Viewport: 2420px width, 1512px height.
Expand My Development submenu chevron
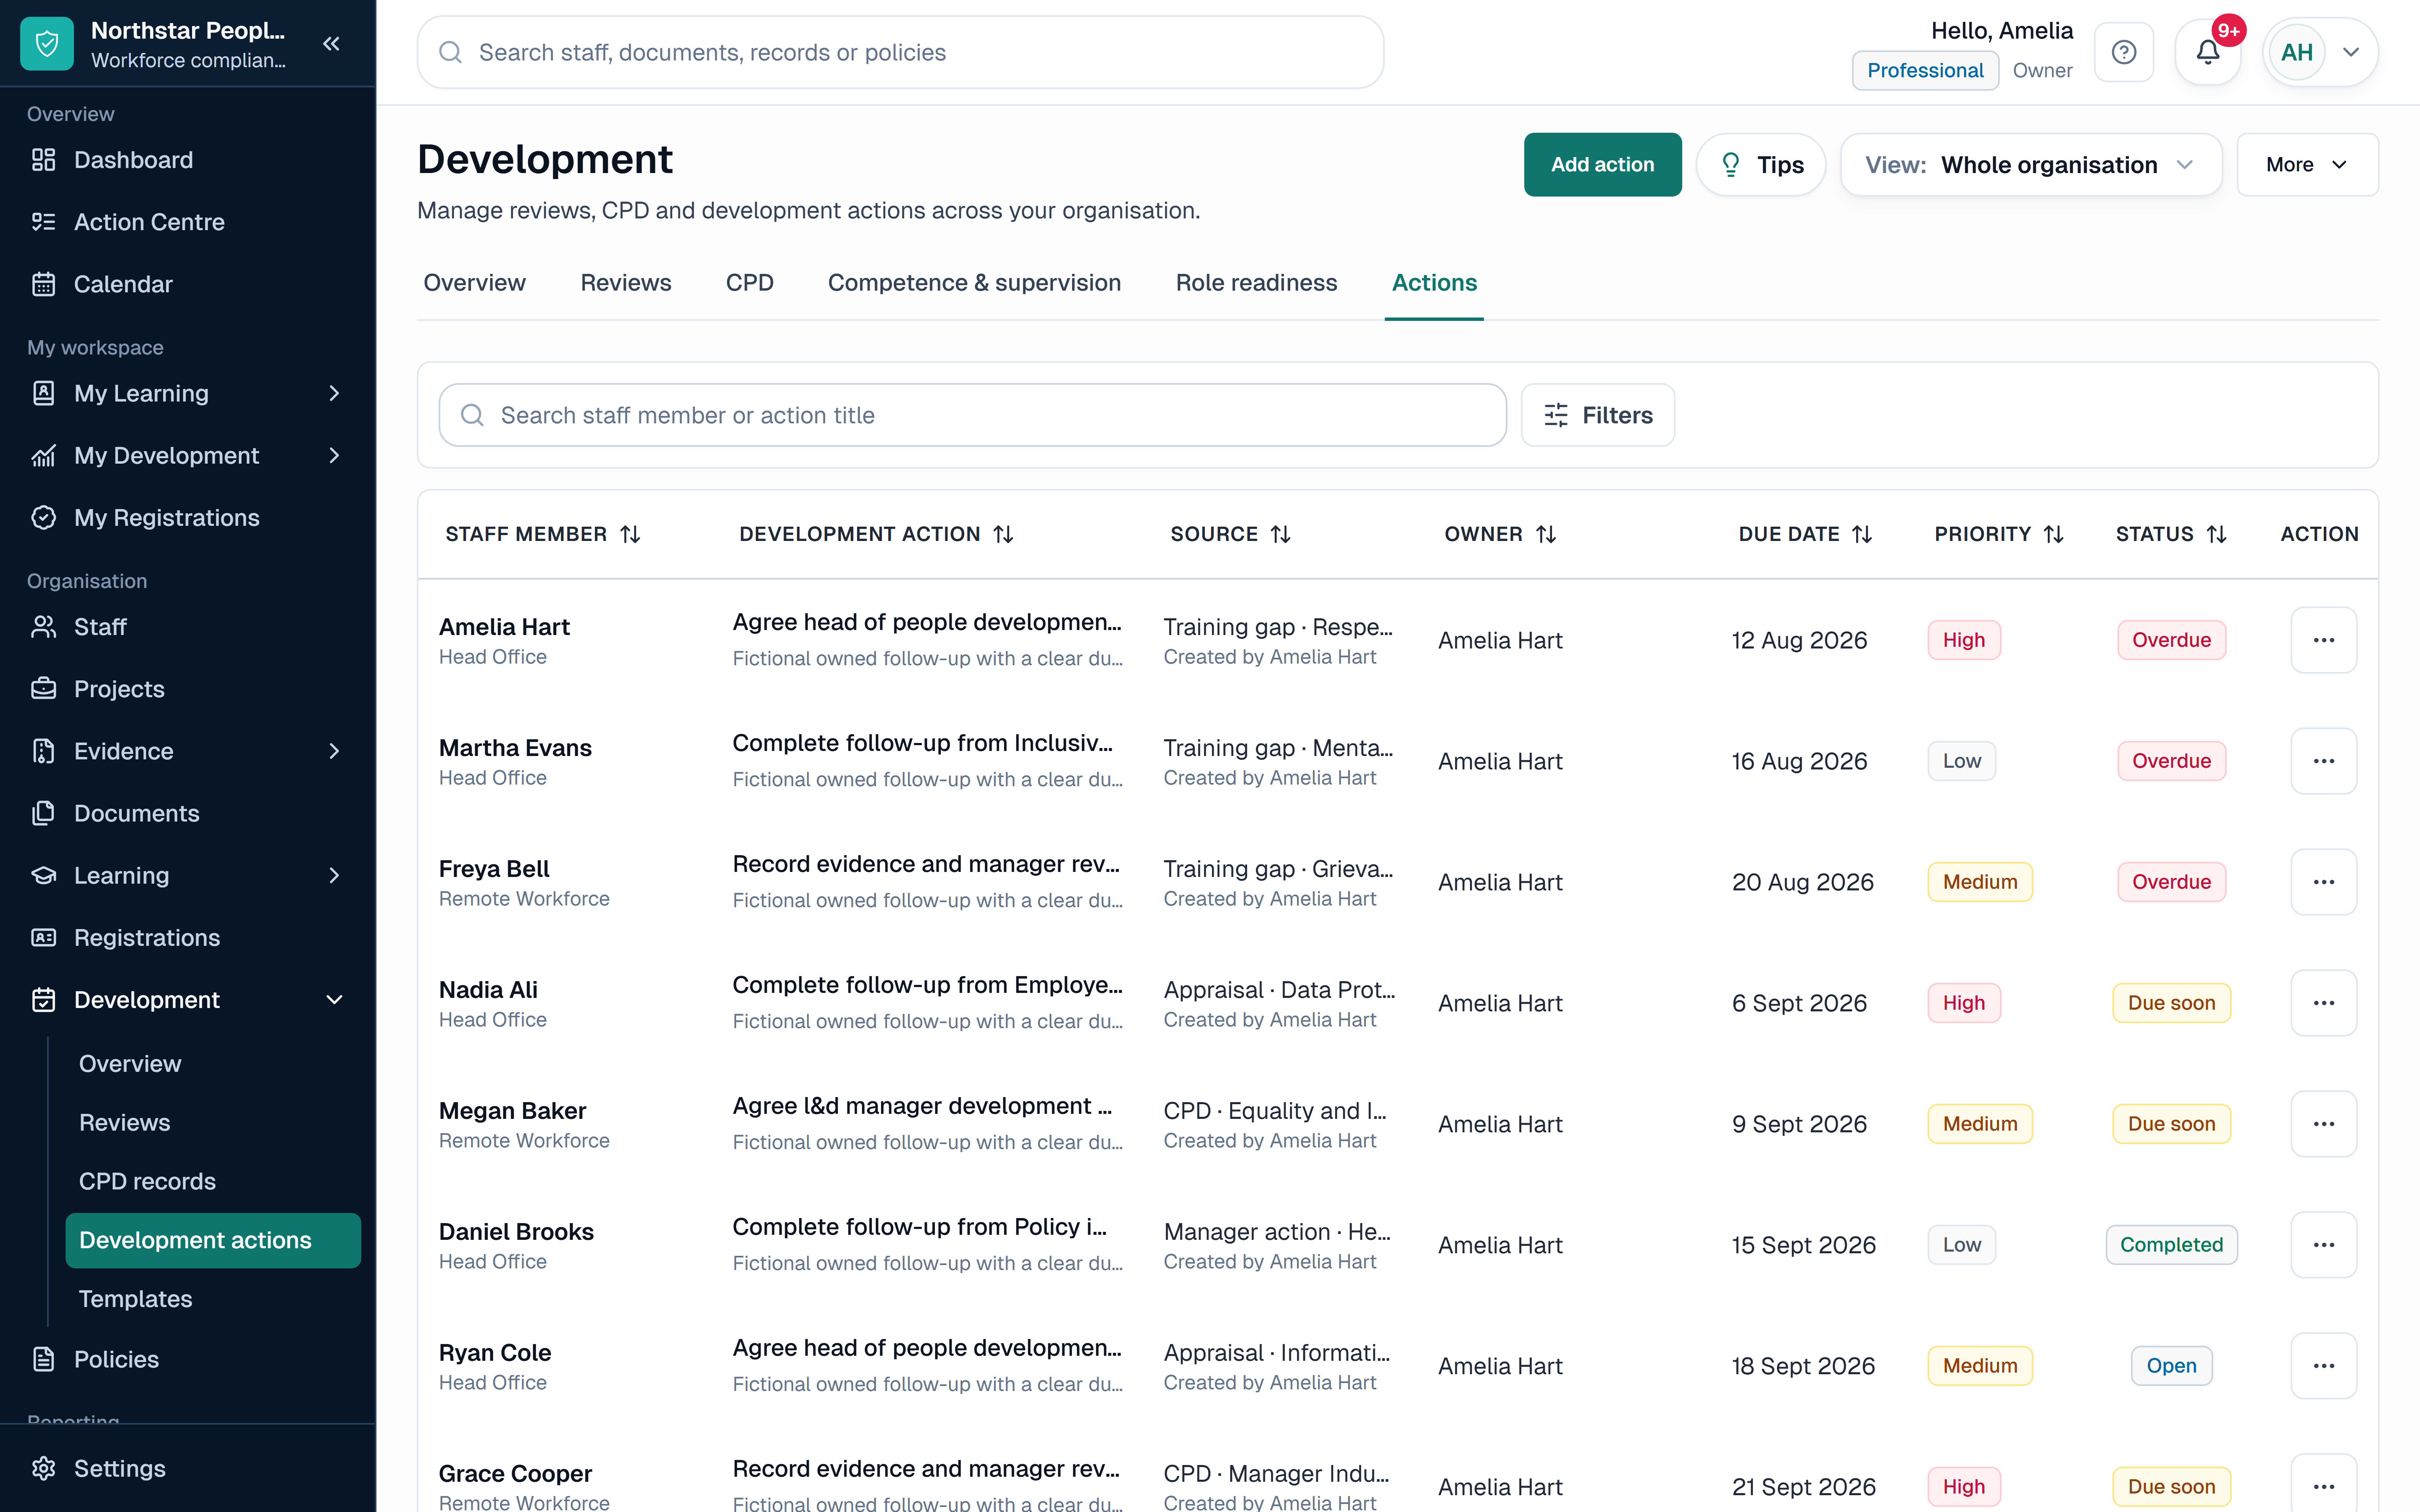pos(334,455)
